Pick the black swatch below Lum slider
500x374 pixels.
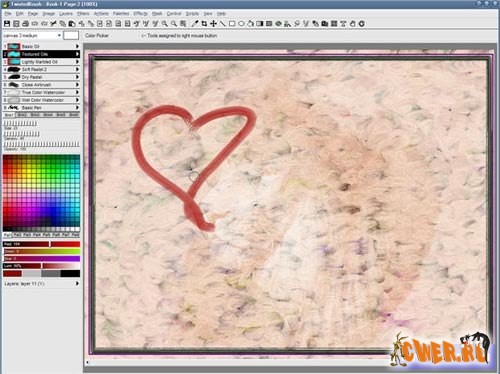70,274
